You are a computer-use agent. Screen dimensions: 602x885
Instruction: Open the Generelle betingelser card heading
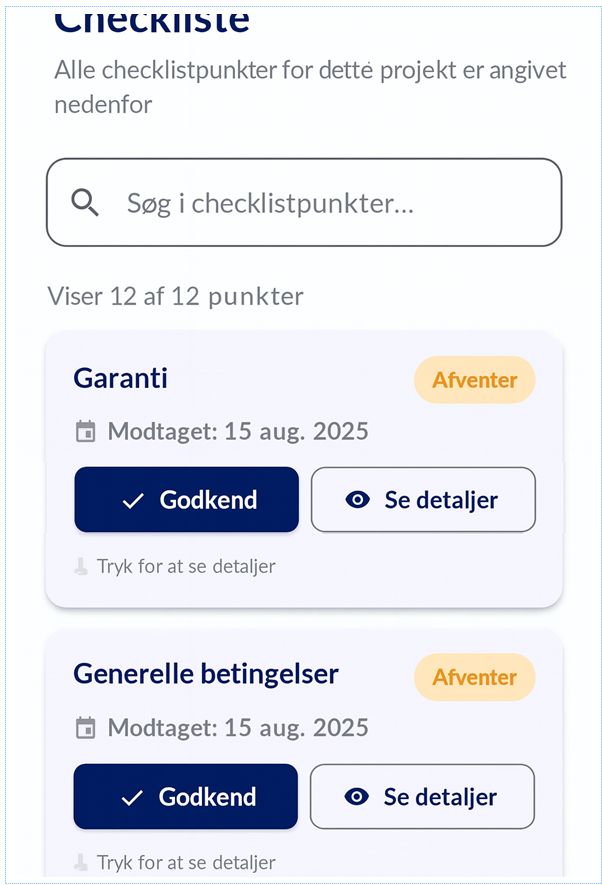[x=206, y=674]
